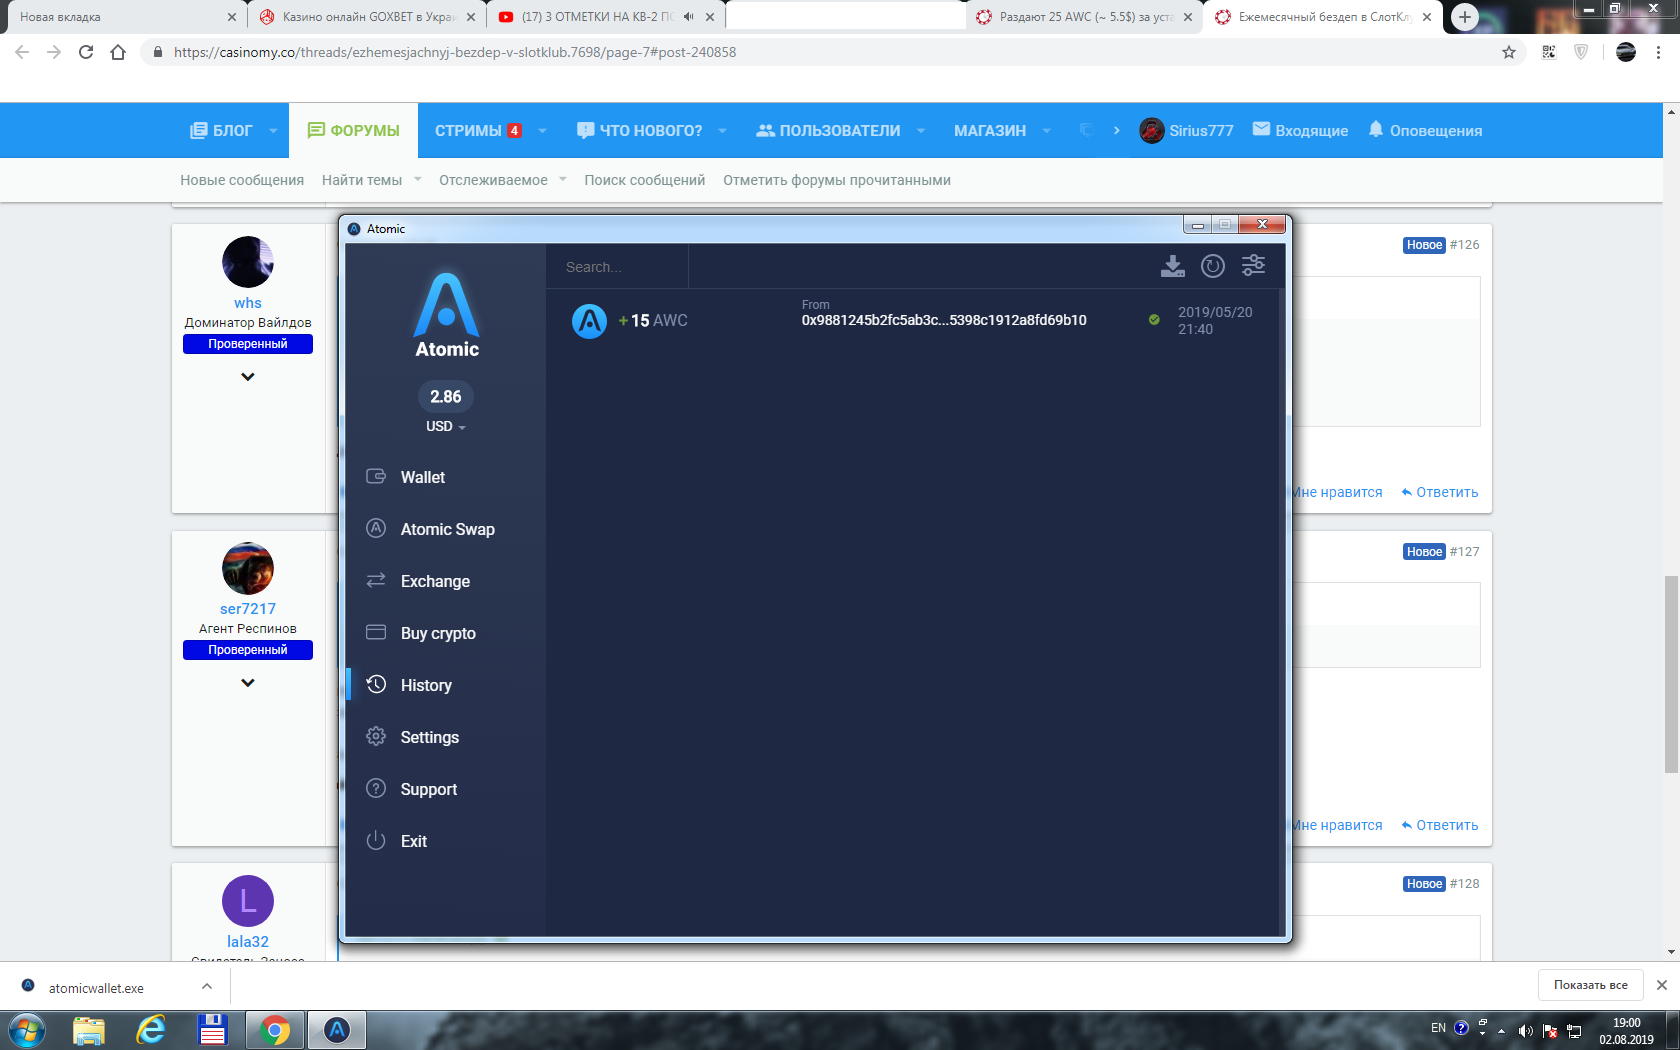Click Новые сообщения link
This screenshot has height=1050, width=1680.
[242, 180]
